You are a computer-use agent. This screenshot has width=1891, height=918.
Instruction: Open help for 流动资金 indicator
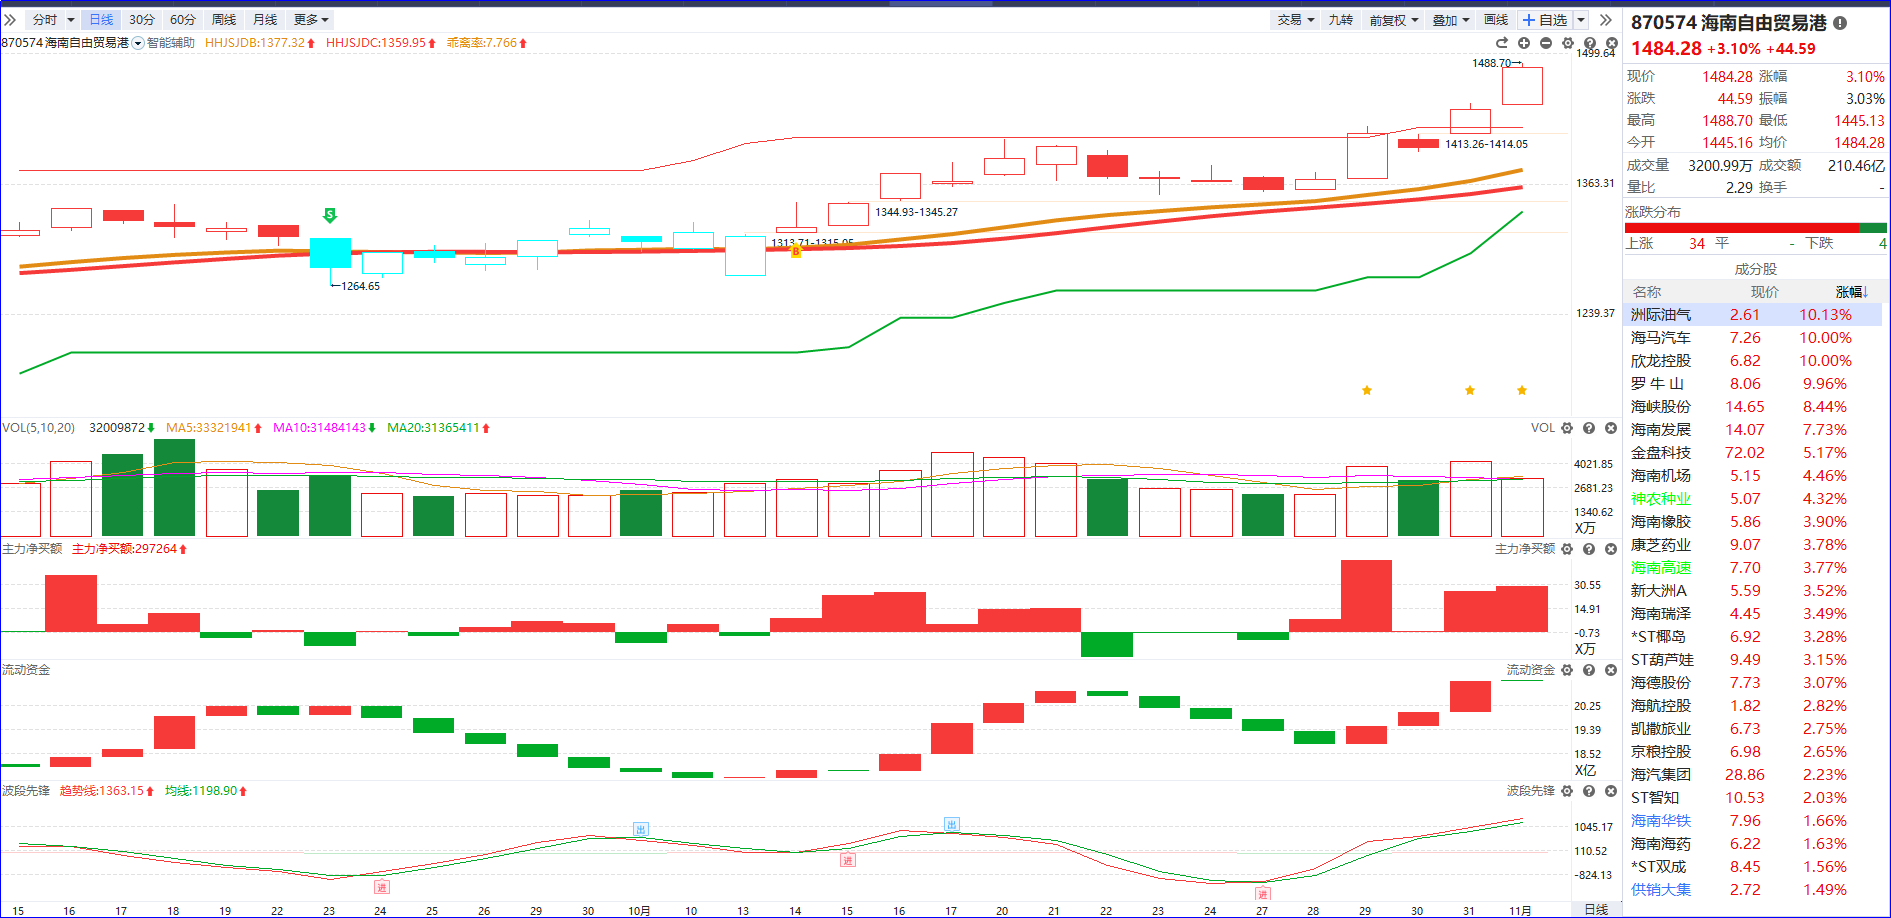(1589, 670)
